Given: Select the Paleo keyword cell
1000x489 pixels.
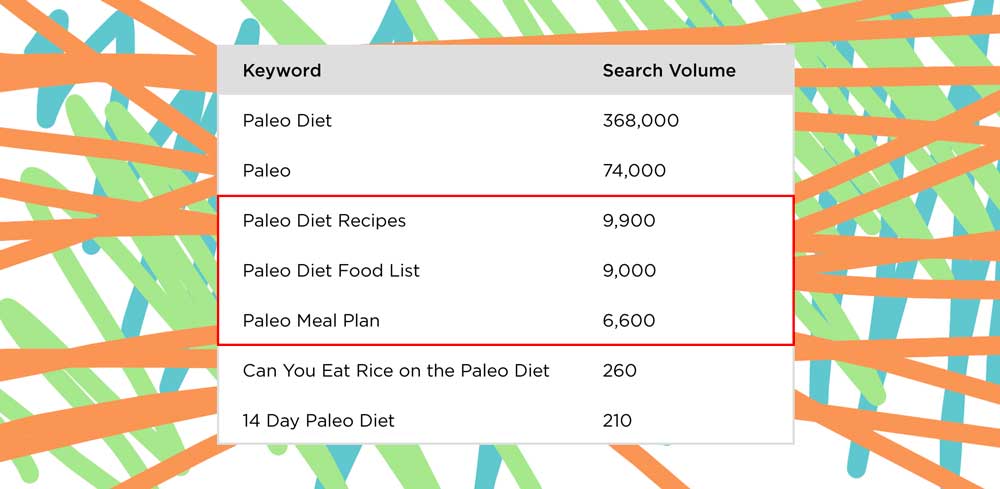Looking at the screenshot, I should pos(267,171).
